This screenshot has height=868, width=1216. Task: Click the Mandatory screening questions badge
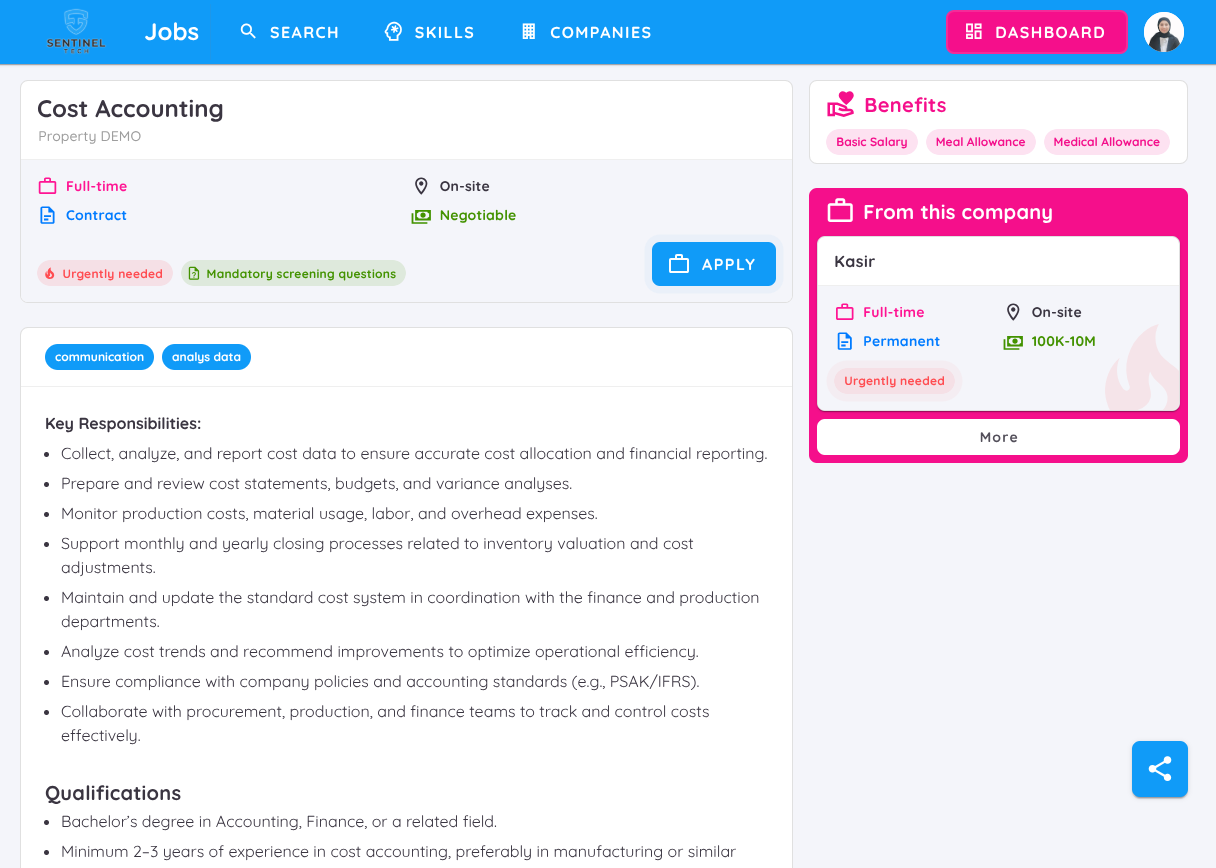tap(293, 274)
